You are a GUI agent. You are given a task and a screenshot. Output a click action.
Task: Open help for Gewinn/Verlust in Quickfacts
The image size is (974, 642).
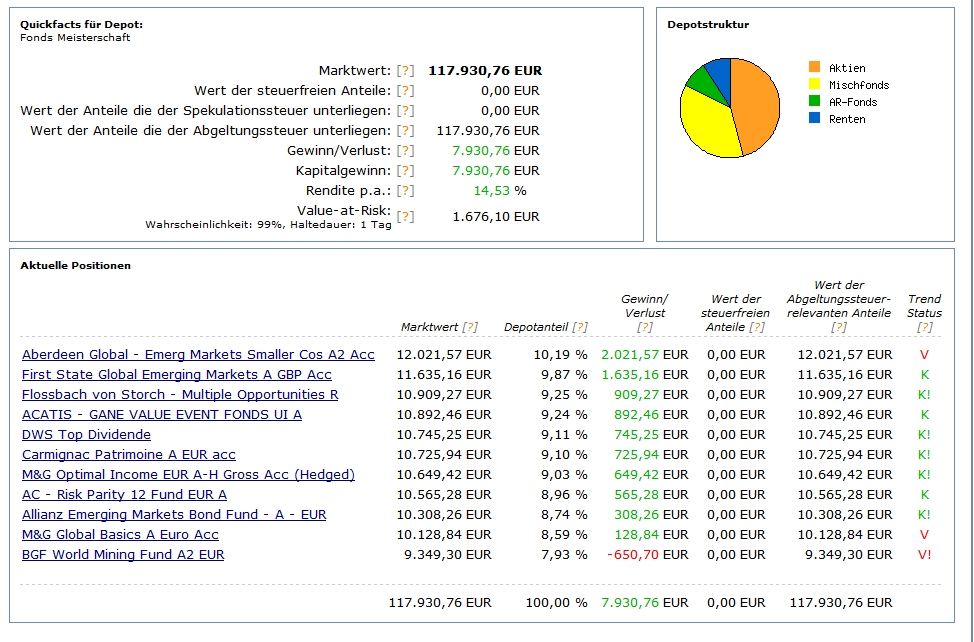(x=405, y=151)
